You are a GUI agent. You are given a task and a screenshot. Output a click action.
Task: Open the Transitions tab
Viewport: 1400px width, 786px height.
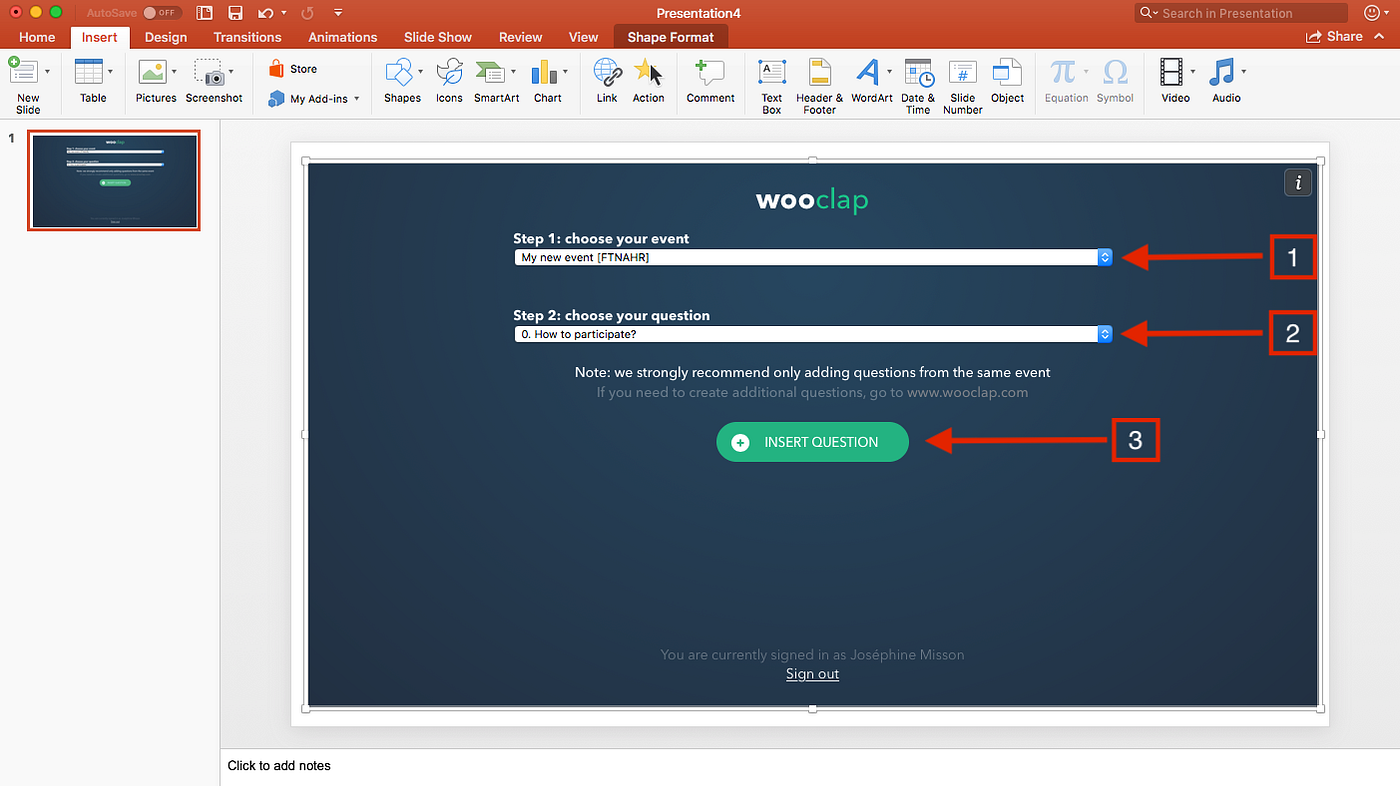(x=247, y=37)
